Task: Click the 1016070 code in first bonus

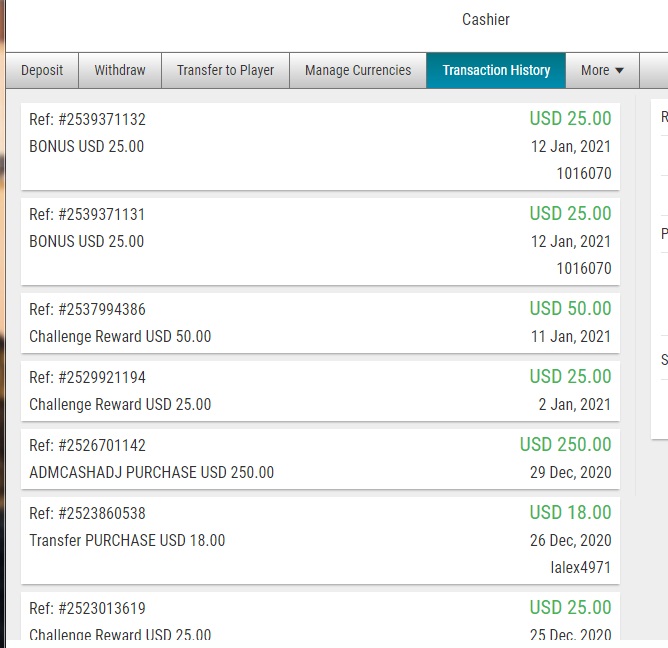Action: (x=584, y=173)
